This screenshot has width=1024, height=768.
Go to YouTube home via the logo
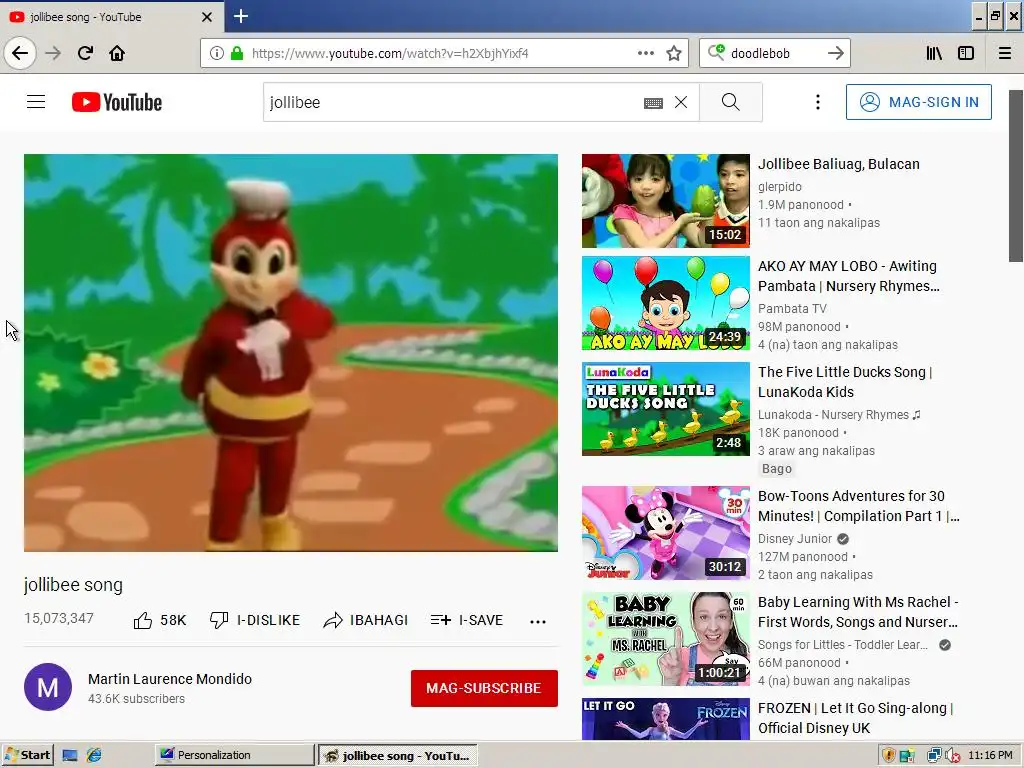(117, 102)
